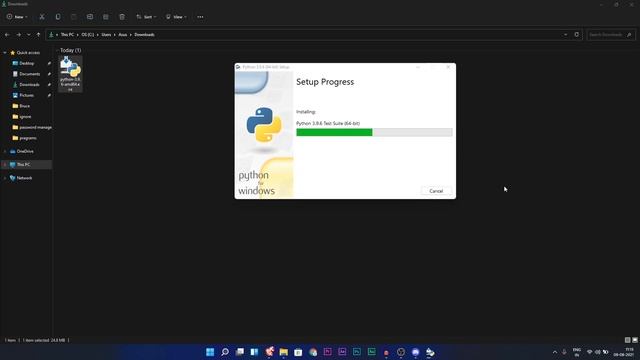
Task: Open OBS Studio from the taskbar
Action: pos(401,352)
